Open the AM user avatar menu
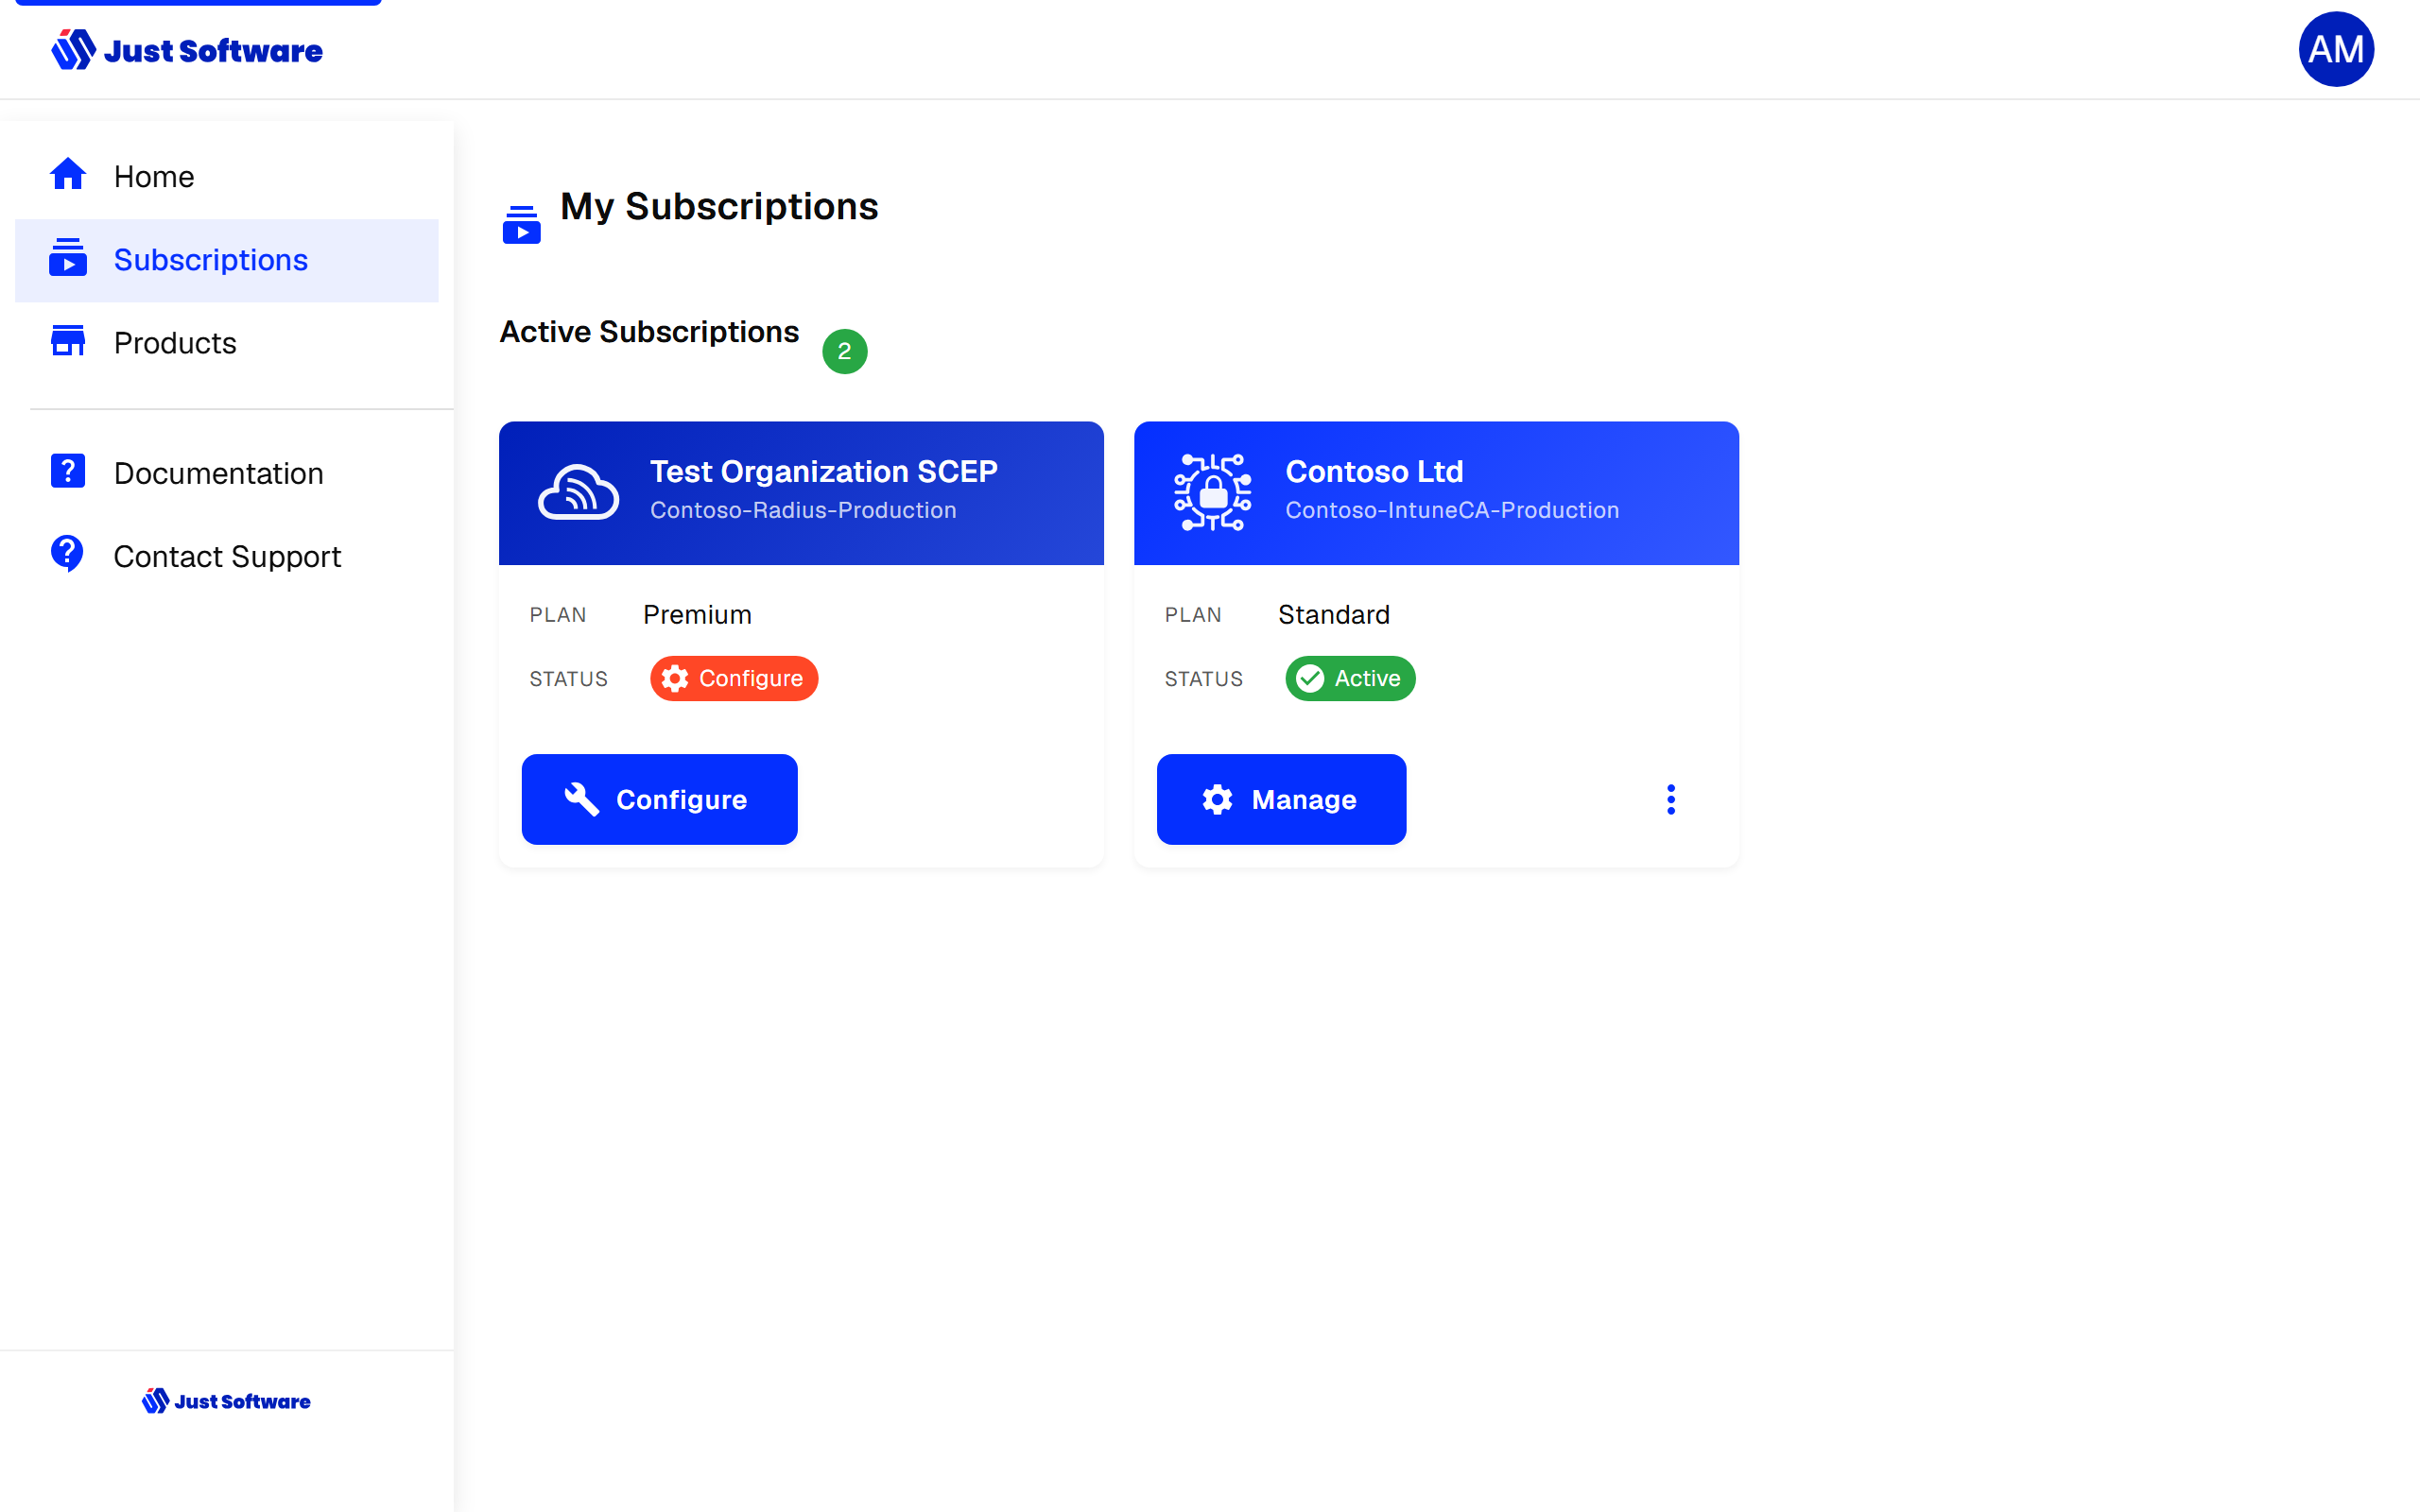 [2335, 49]
